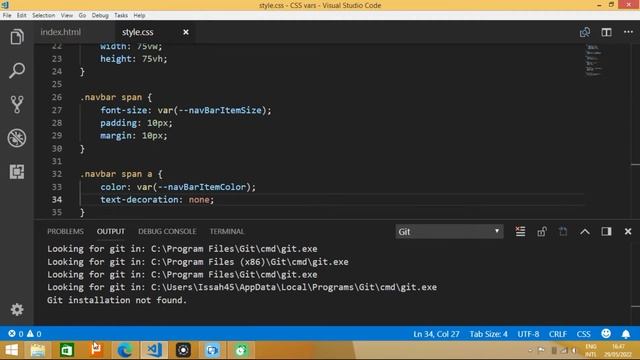Screen dimensions: 640x360
Task: Change language mode via CSS
Action: pyautogui.click(x=584, y=334)
